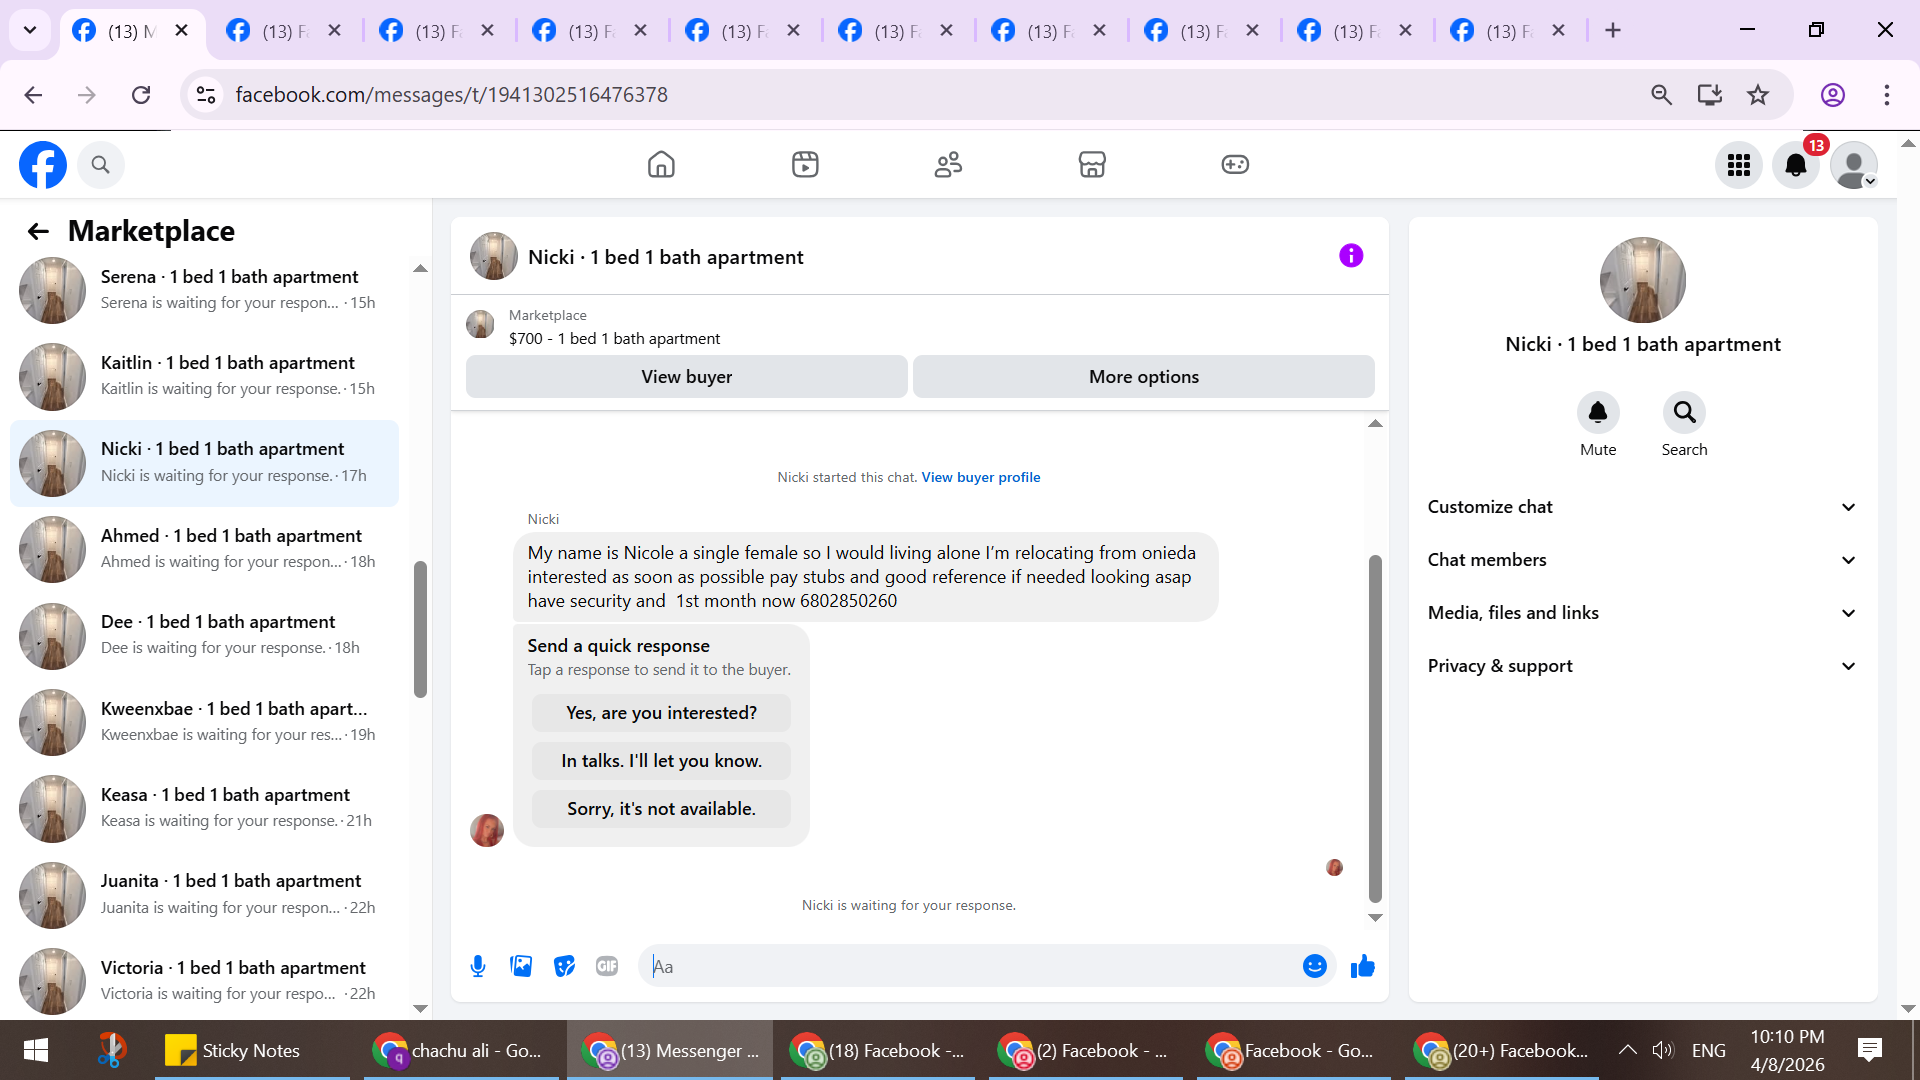This screenshot has height=1080, width=1920.
Task: Mute the Nicki conversation
Action: pos(1597,413)
